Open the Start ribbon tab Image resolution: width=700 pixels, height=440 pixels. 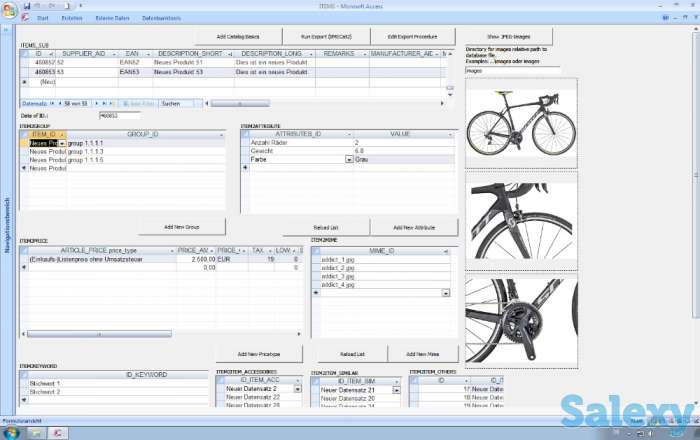(43, 18)
